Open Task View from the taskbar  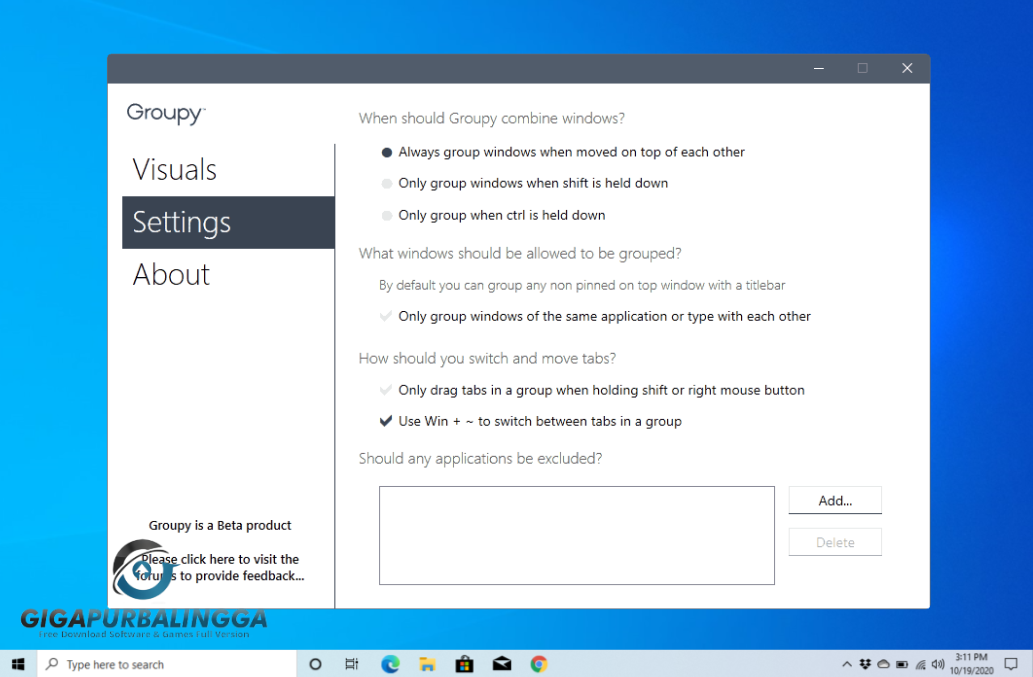[352, 663]
